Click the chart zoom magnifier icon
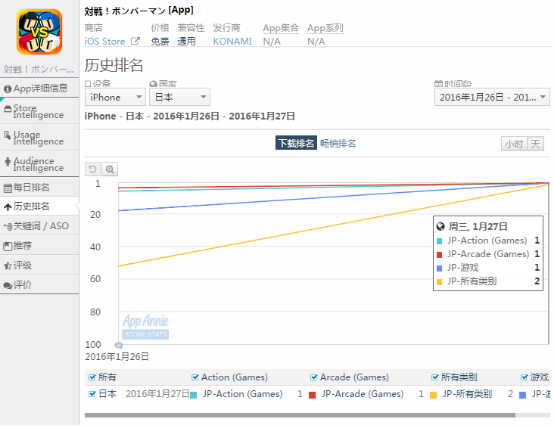The height and width of the screenshot is (426, 554). coord(110,169)
